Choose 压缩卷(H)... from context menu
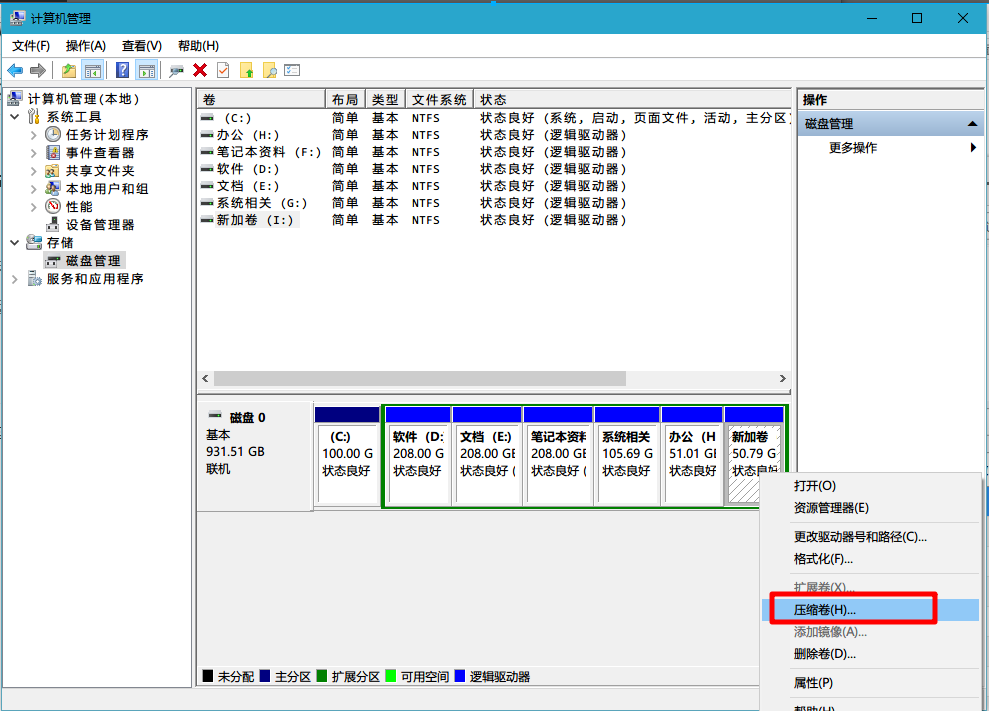Image resolution: width=989 pixels, height=711 pixels. 825,609
